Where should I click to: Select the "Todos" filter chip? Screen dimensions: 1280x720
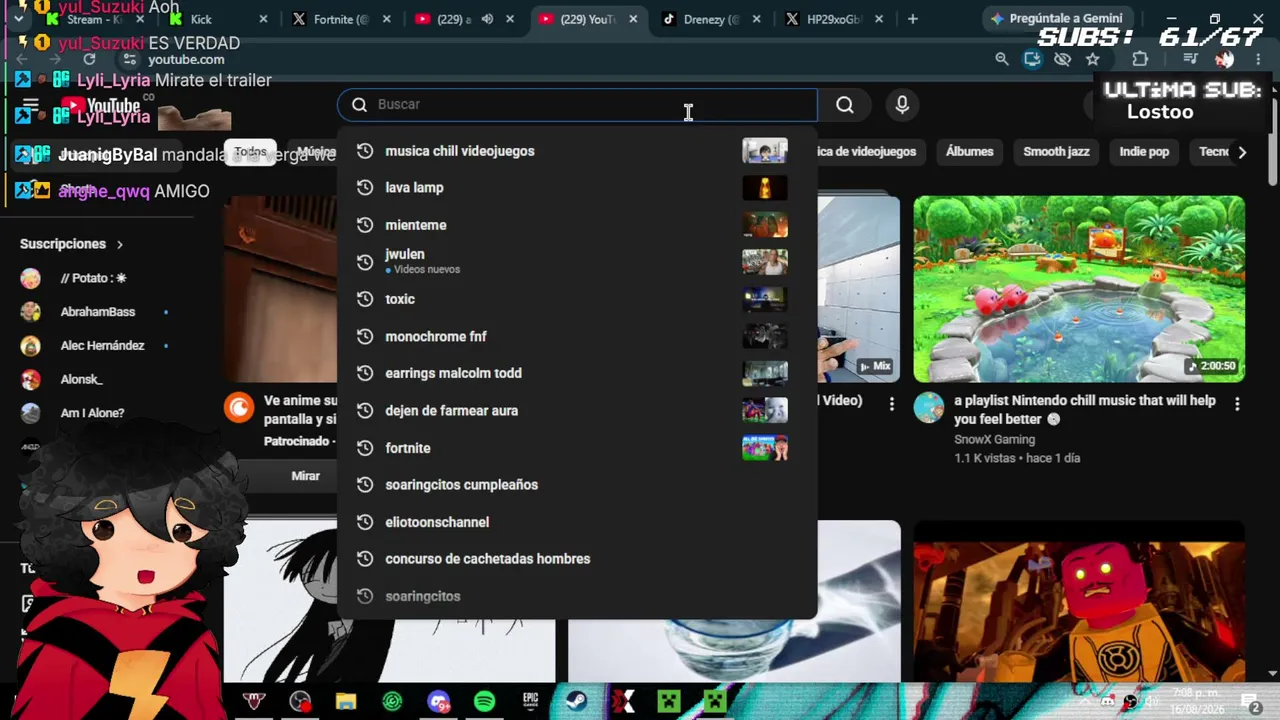(250, 152)
